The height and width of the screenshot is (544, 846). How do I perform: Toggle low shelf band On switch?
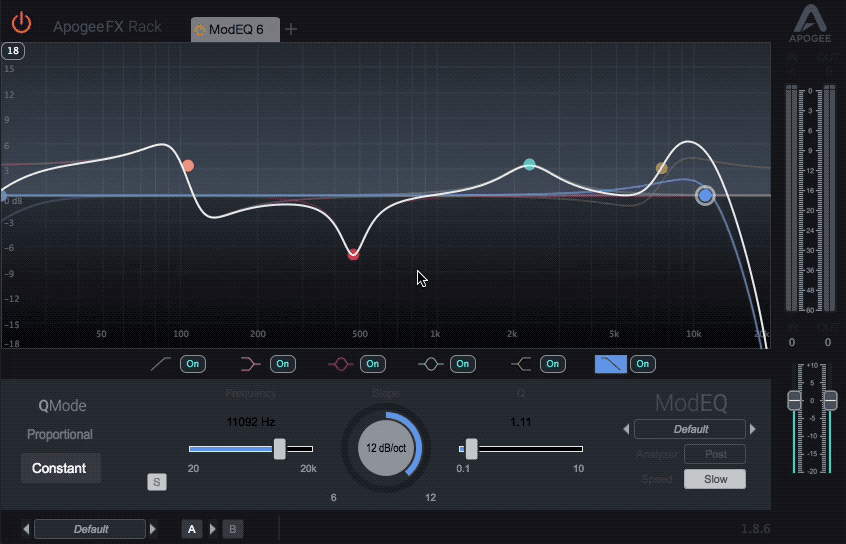click(283, 364)
